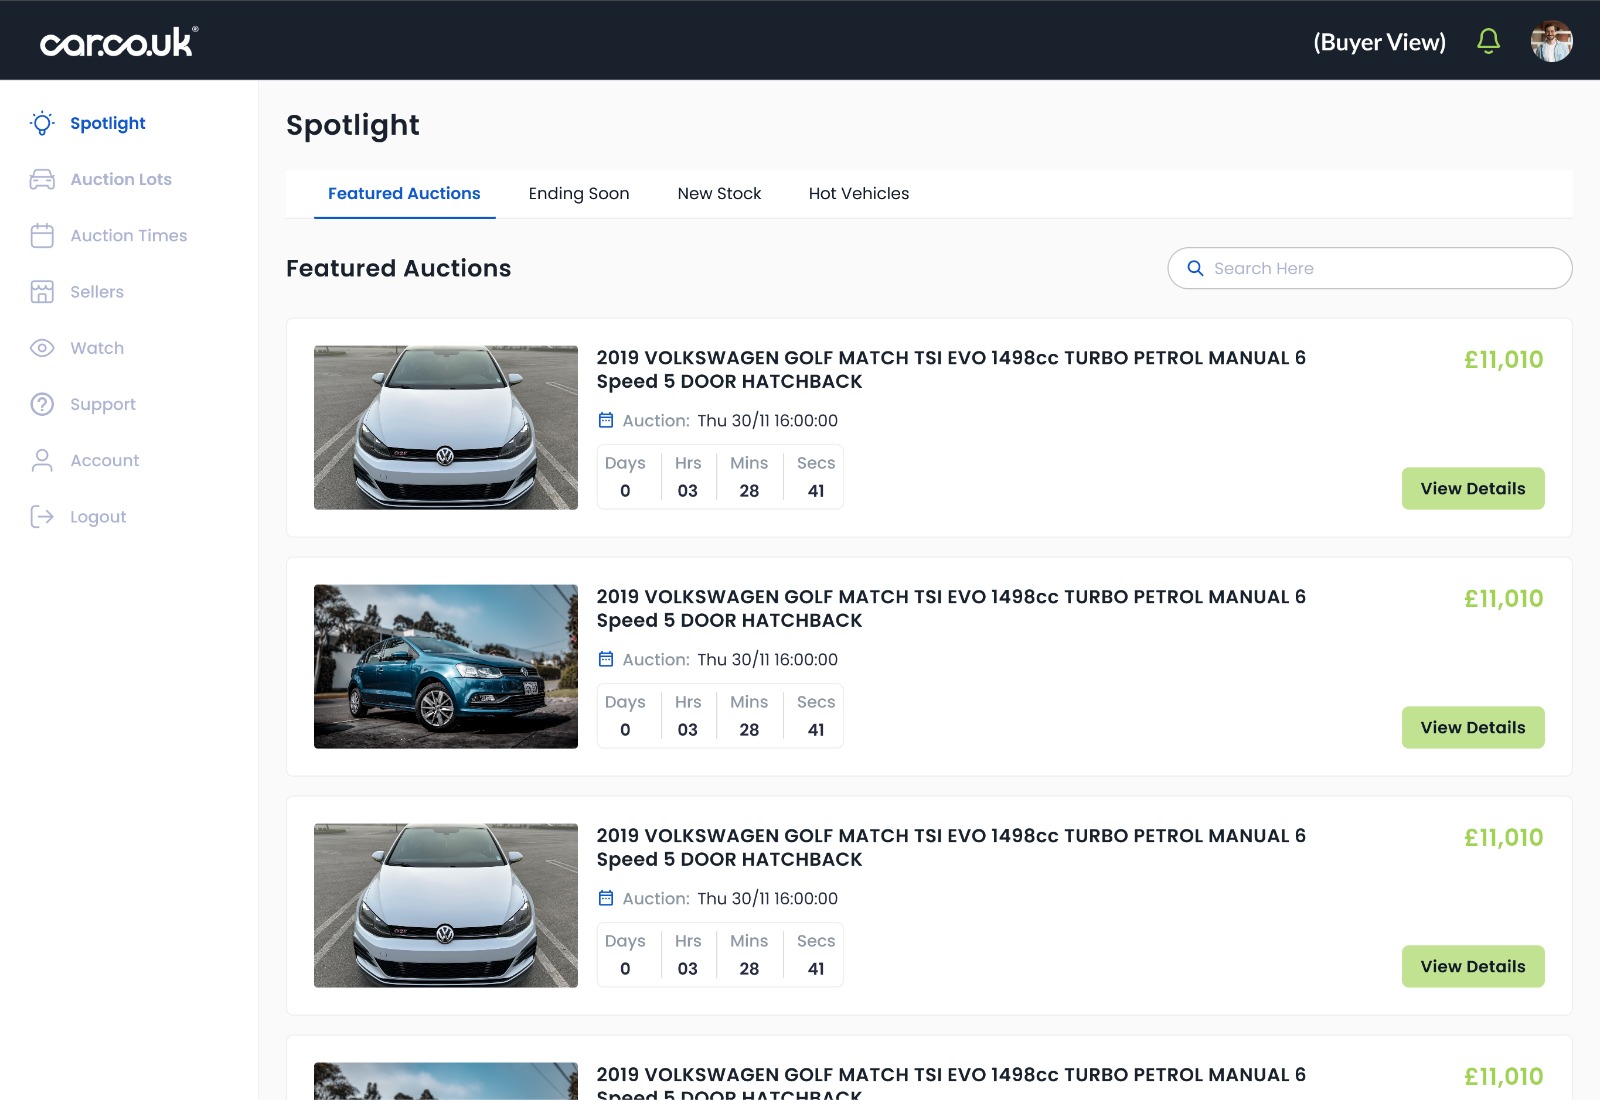The height and width of the screenshot is (1100, 1600).
Task: Click the Watch eye icon
Action: (x=42, y=348)
